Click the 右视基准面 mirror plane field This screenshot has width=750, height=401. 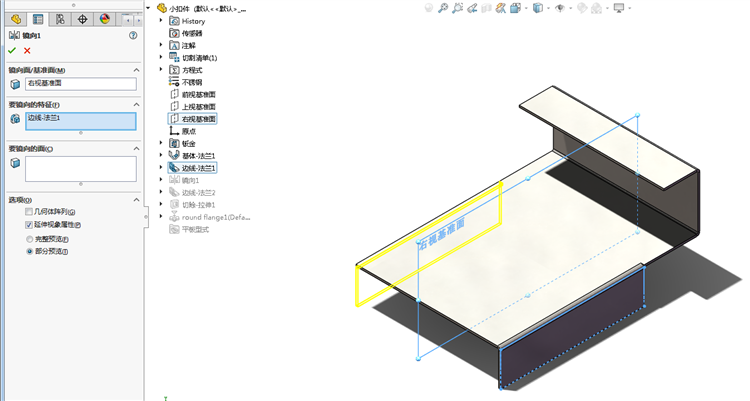click(81, 84)
